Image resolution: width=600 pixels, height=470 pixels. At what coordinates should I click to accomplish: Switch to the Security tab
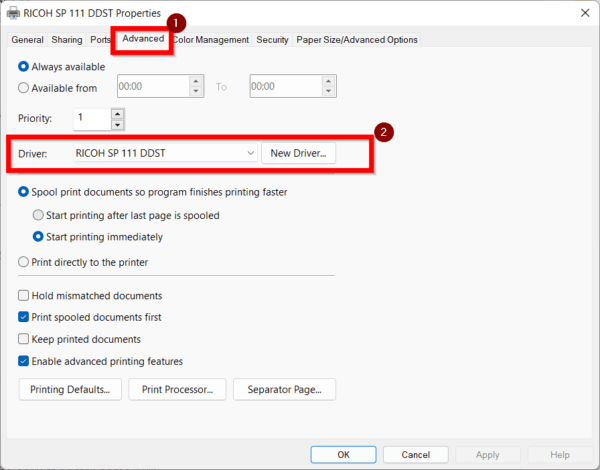[x=272, y=40]
